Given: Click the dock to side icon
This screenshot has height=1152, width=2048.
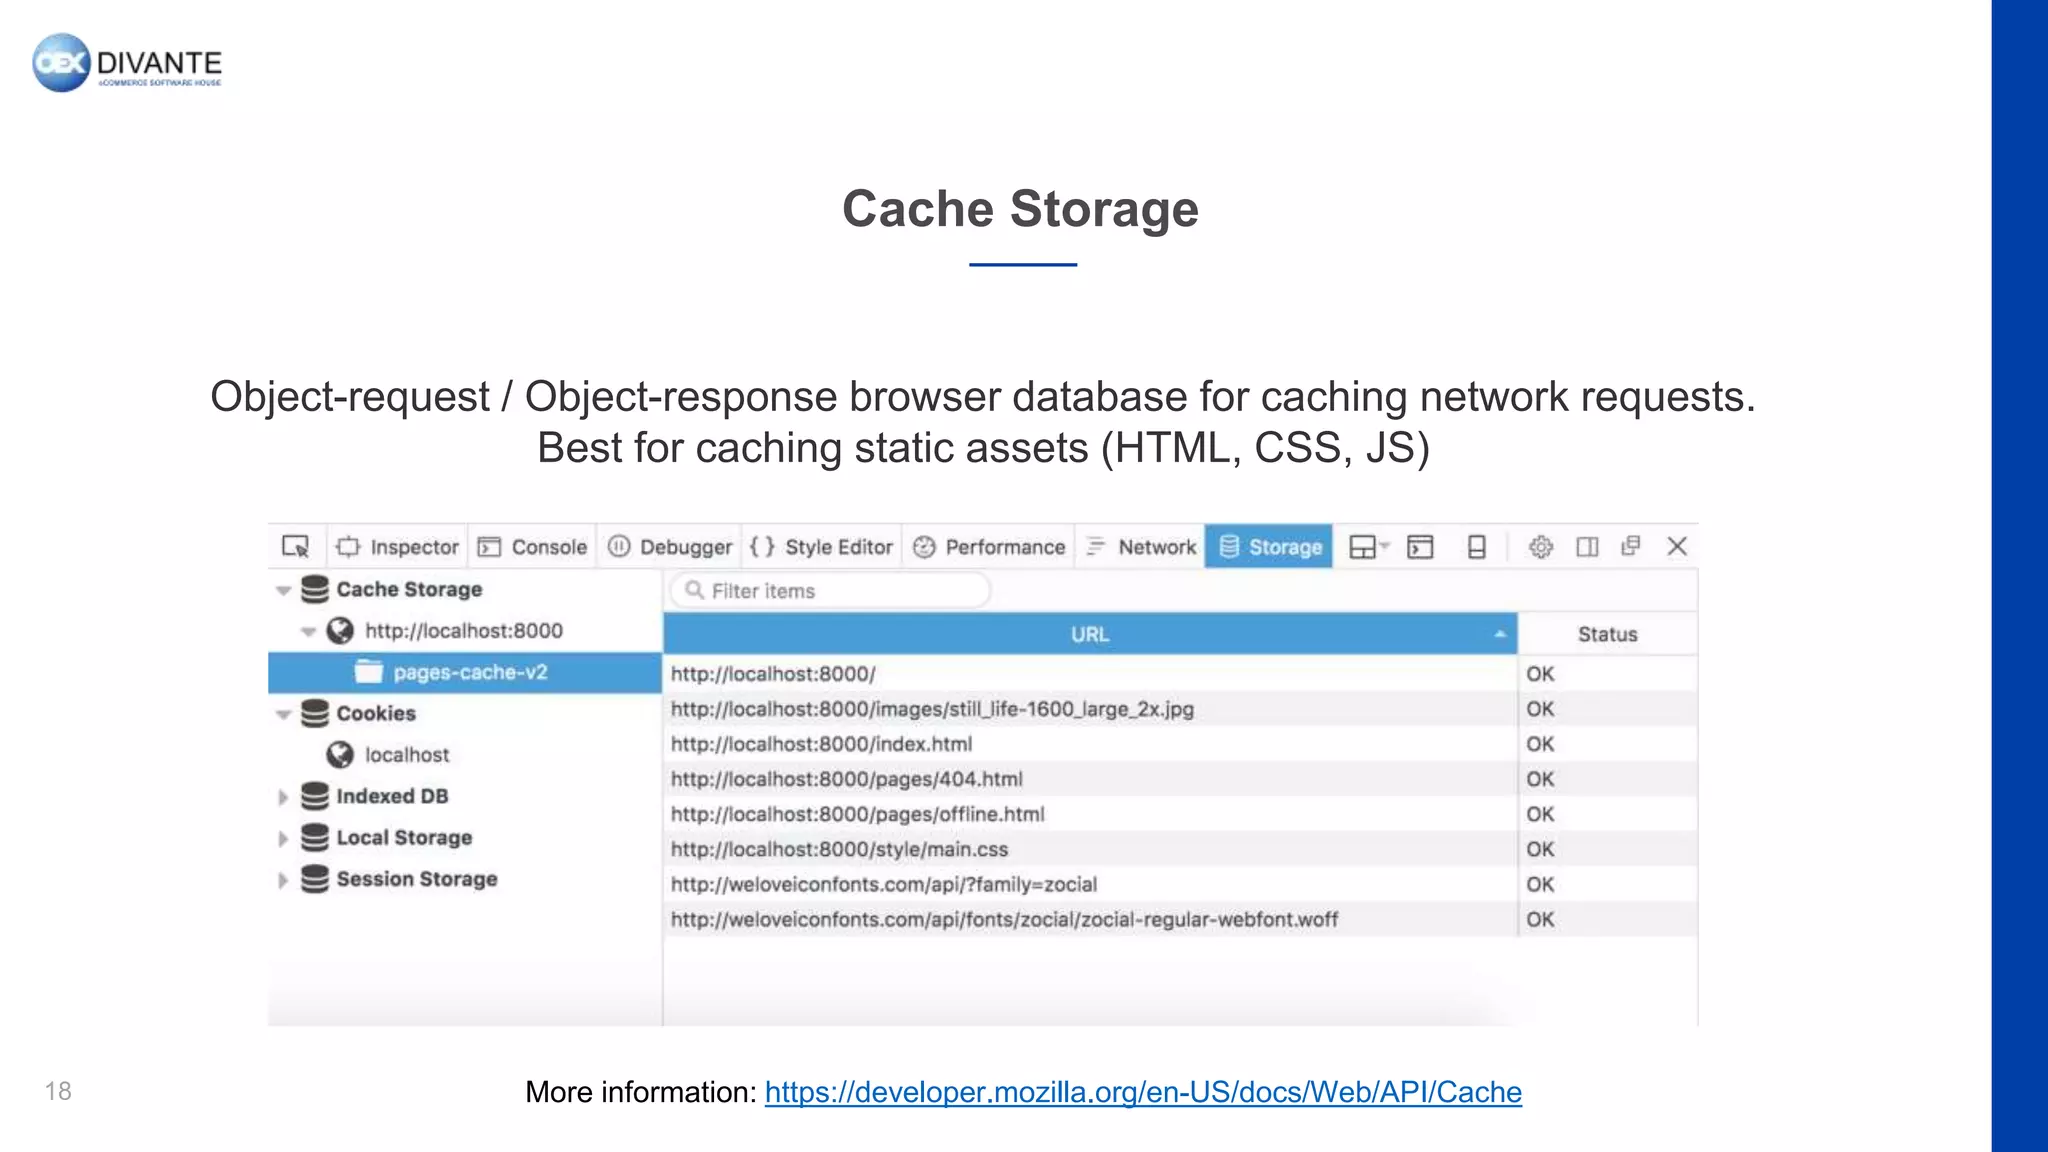Looking at the screenshot, I should (1587, 547).
